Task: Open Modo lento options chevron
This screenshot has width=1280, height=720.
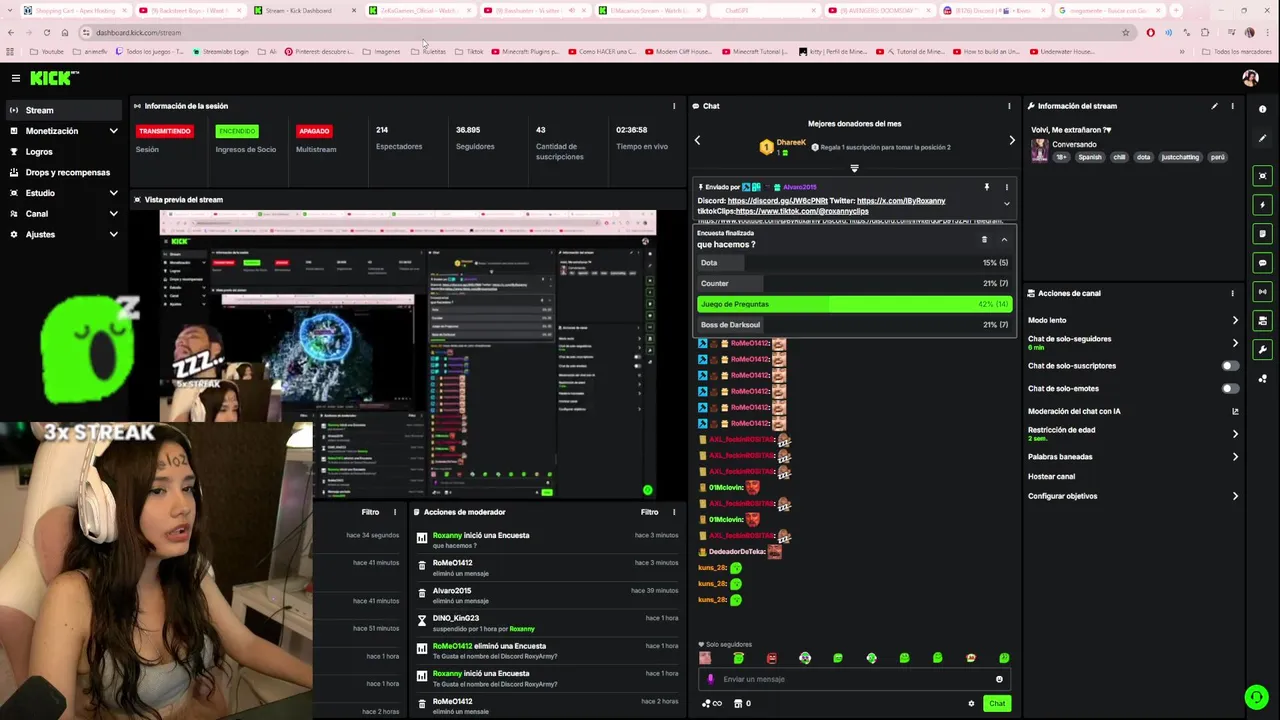Action: [1235, 321]
